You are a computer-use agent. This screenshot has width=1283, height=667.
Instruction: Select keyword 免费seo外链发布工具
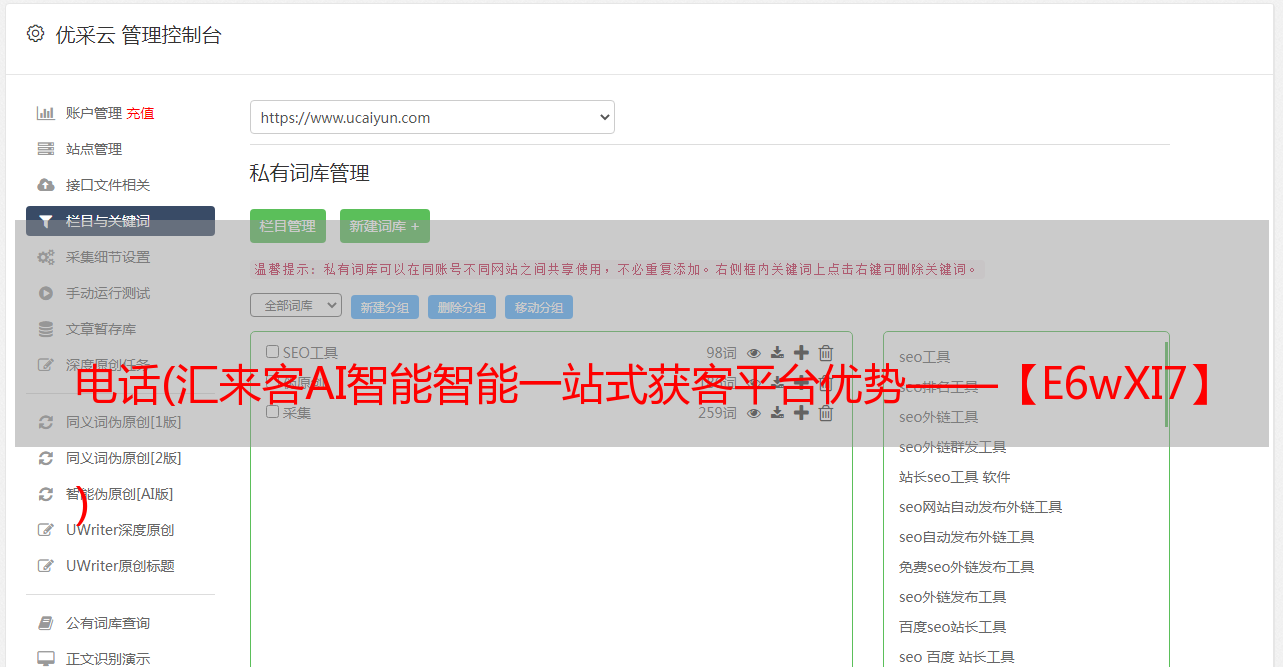[967, 567]
